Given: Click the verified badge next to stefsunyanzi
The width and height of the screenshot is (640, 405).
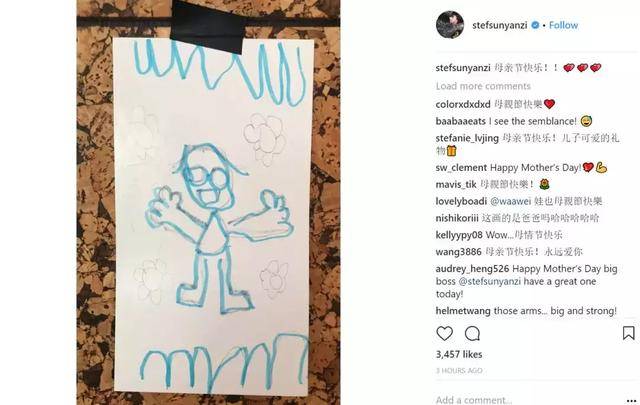Looking at the screenshot, I should click(535, 25).
